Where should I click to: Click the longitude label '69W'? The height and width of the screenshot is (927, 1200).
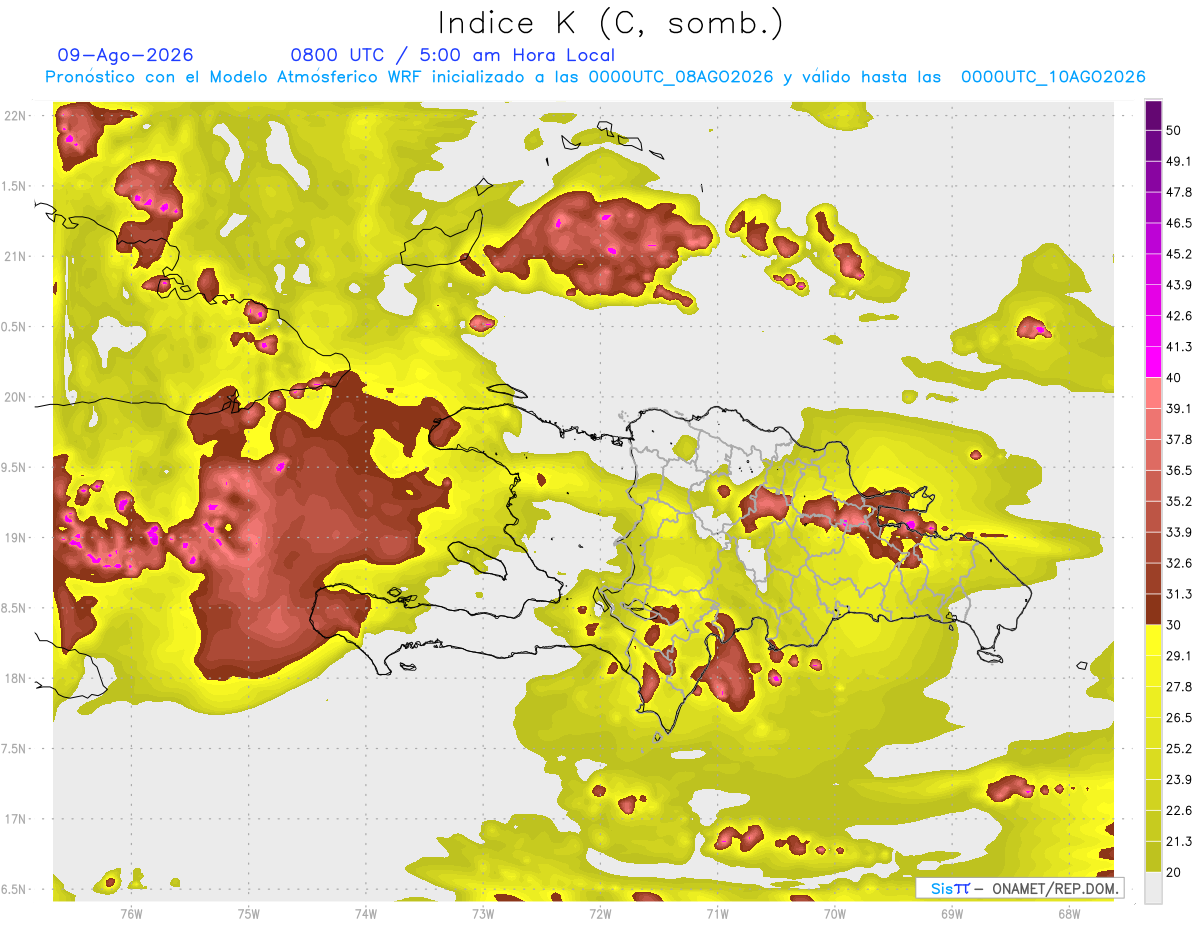[x=952, y=914]
